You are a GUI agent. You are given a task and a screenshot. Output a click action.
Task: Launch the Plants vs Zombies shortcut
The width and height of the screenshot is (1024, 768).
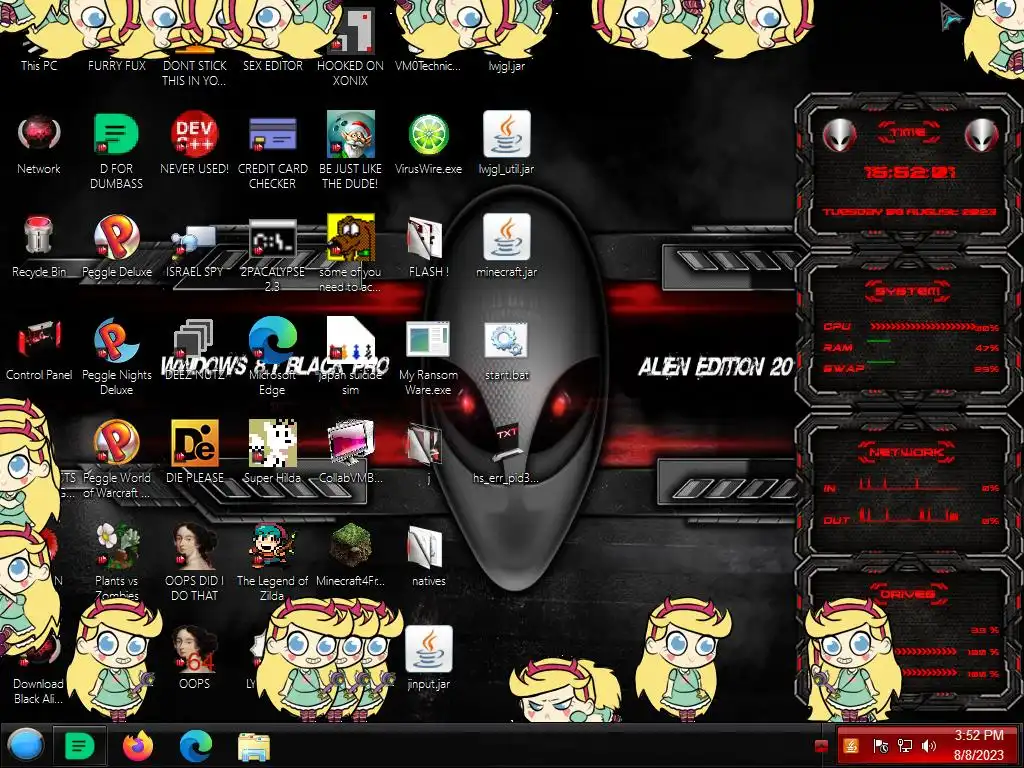(116, 545)
